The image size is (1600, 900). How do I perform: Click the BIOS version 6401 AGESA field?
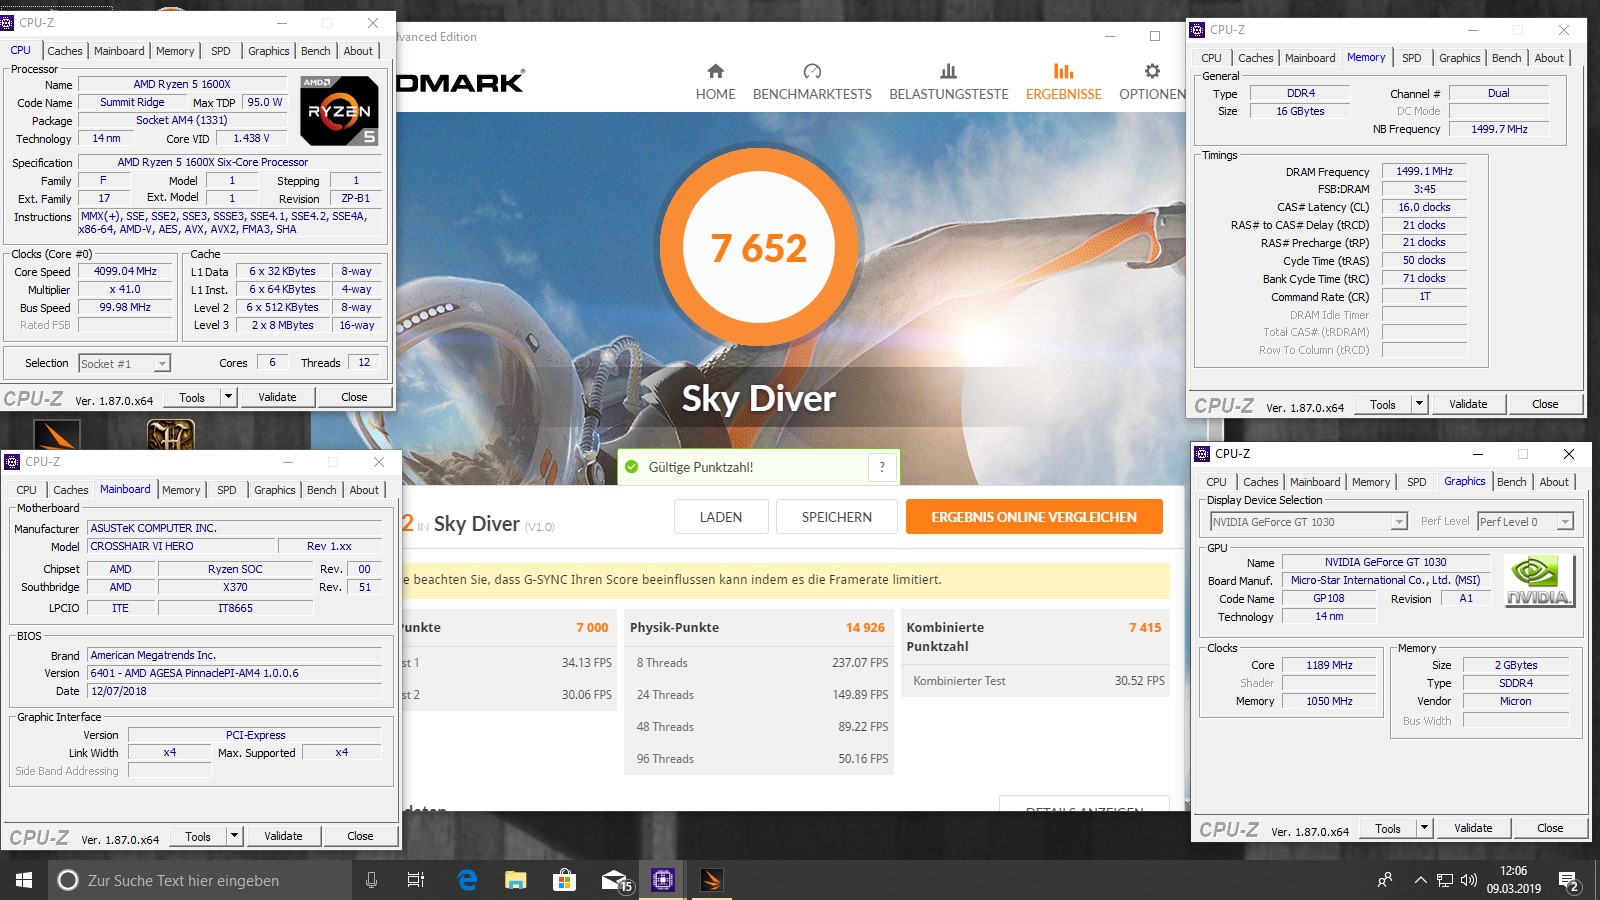click(235, 673)
